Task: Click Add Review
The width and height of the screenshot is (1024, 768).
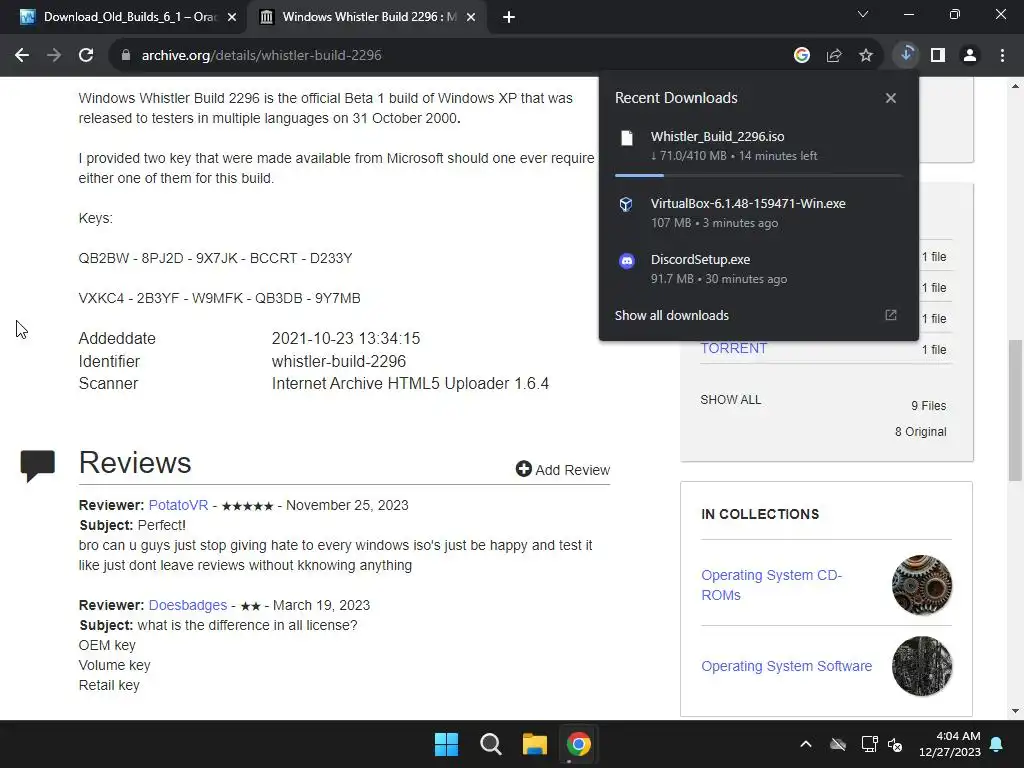Action: (x=563, y=470)
